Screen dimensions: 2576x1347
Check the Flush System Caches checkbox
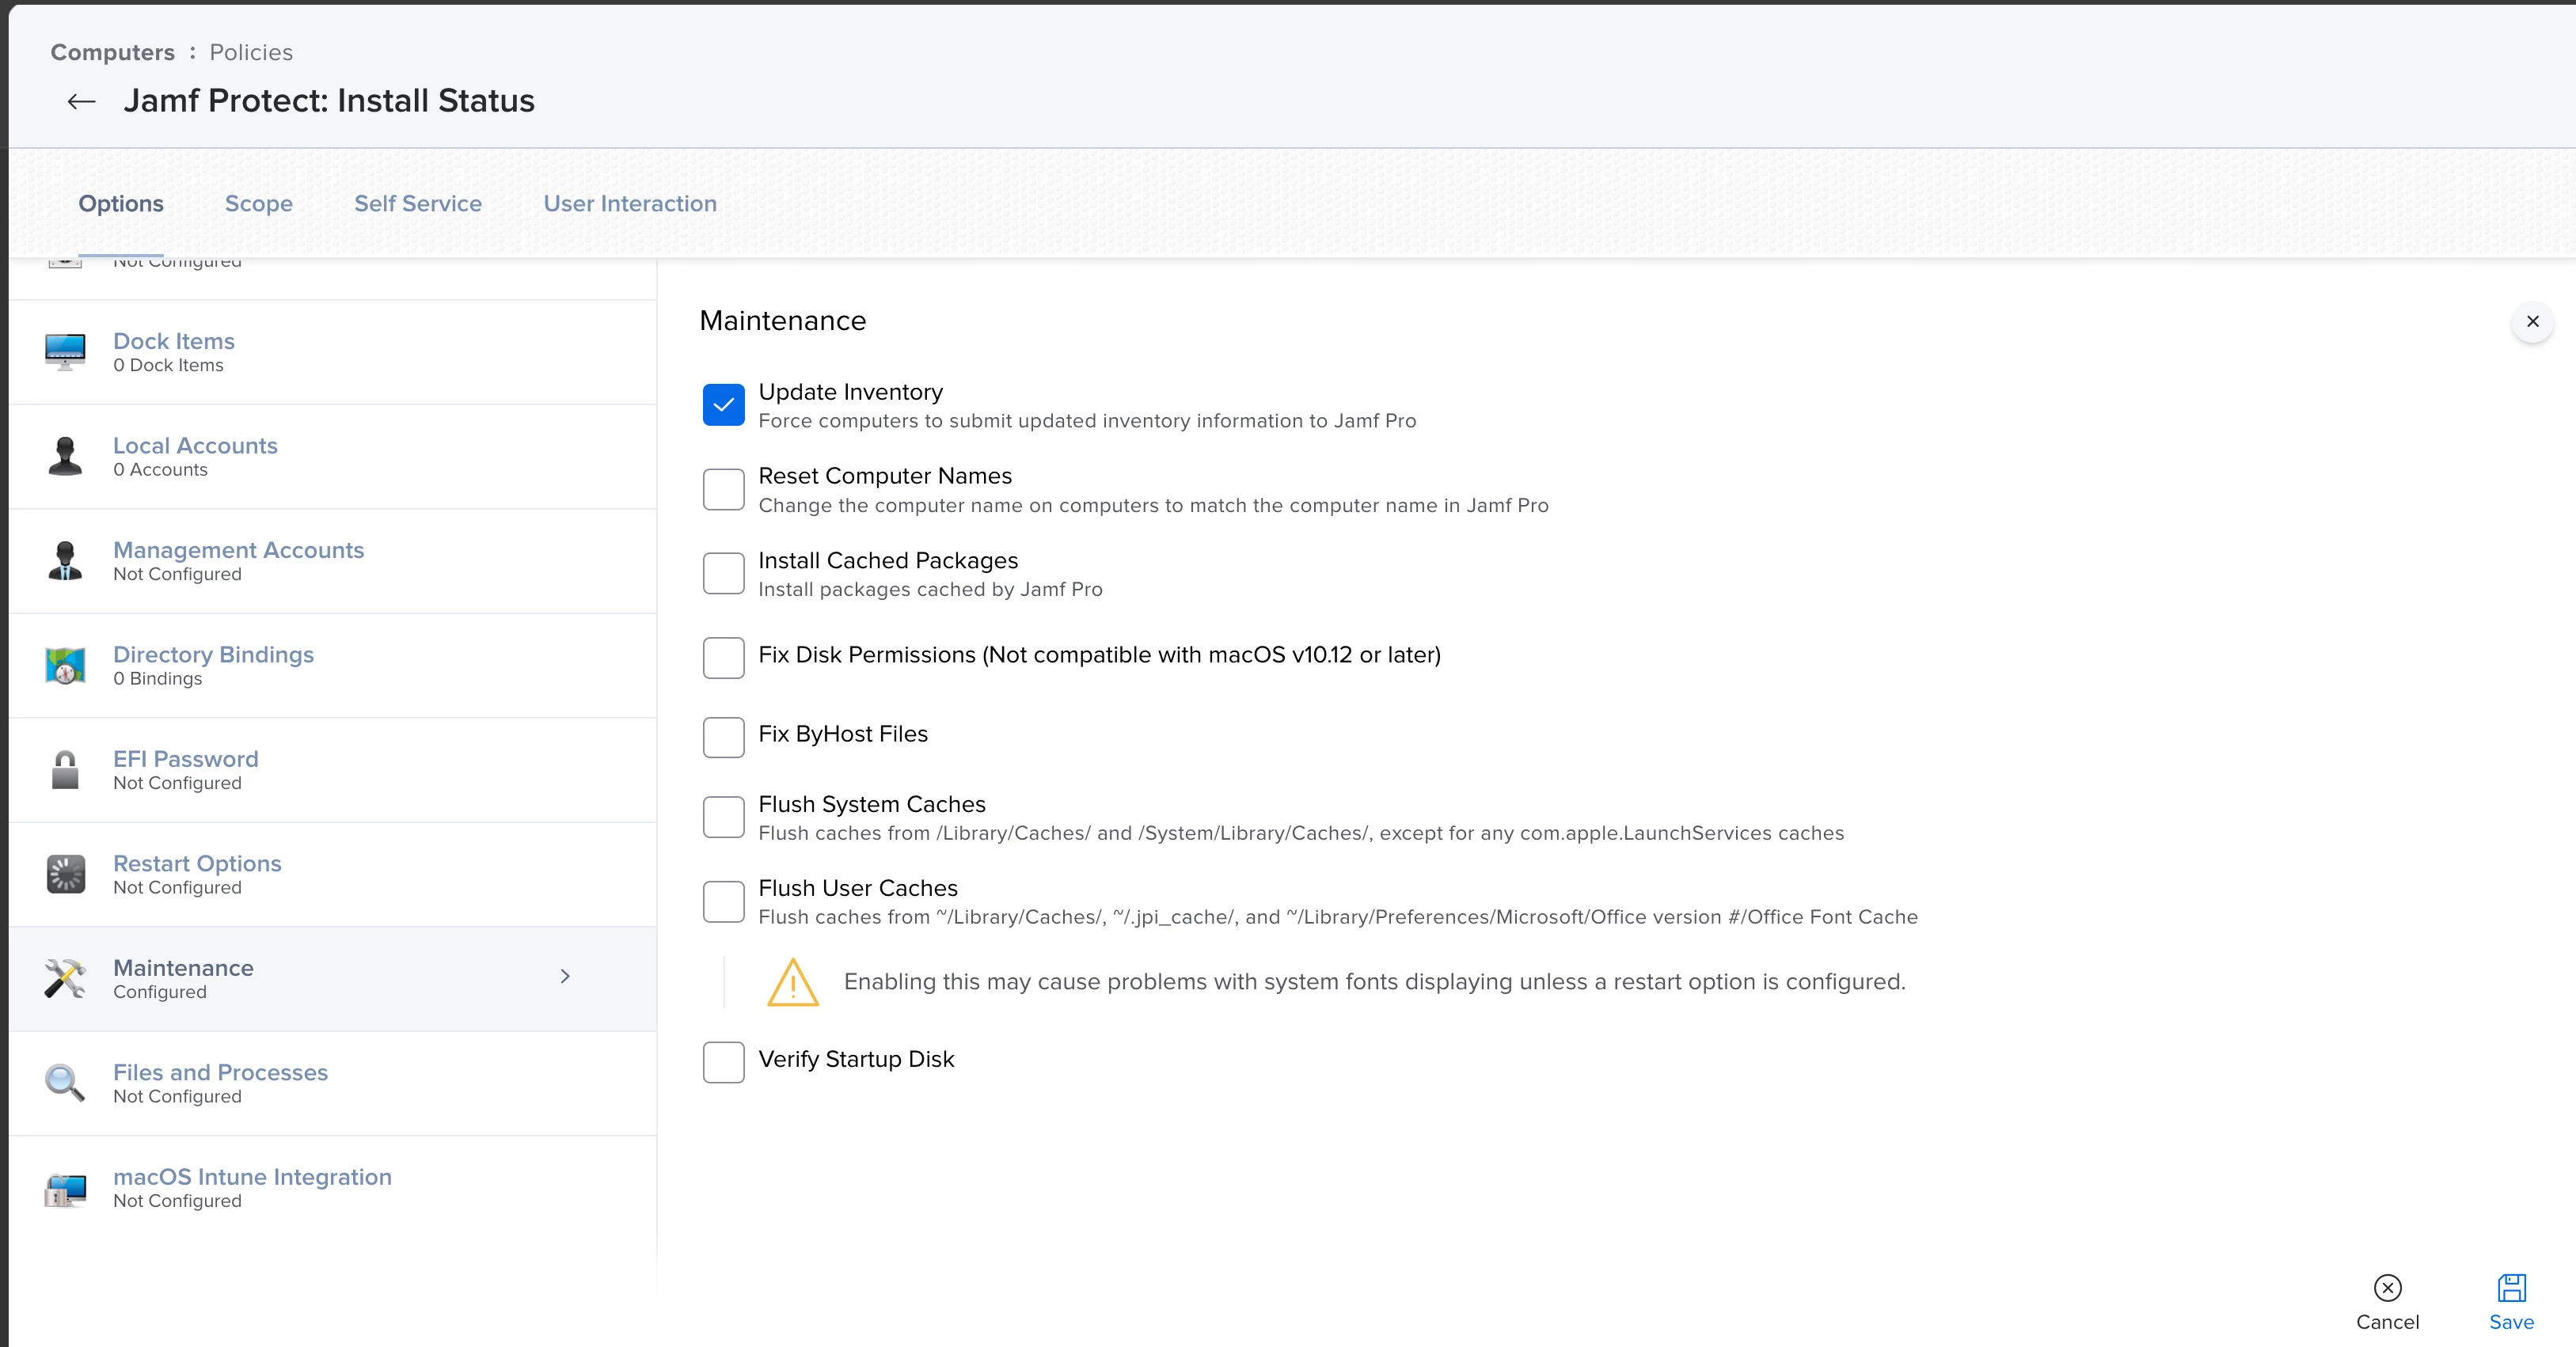coord(724,817)
